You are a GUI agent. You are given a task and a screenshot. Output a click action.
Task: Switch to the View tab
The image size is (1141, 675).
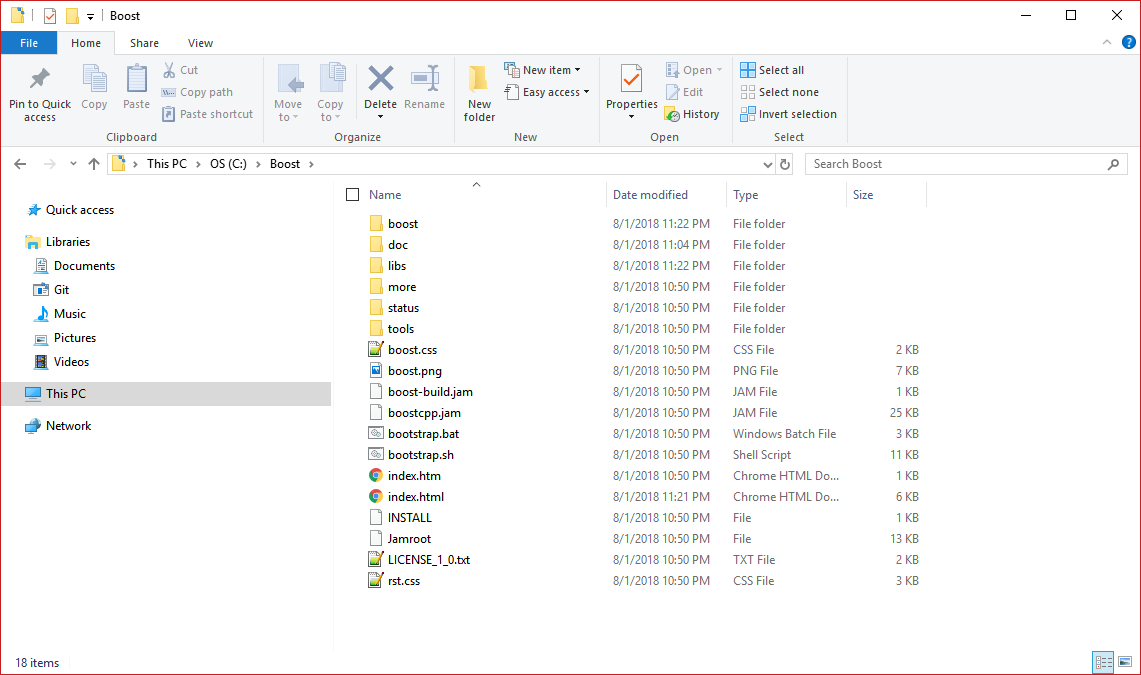pyautogui.click(x=200, y=43)
